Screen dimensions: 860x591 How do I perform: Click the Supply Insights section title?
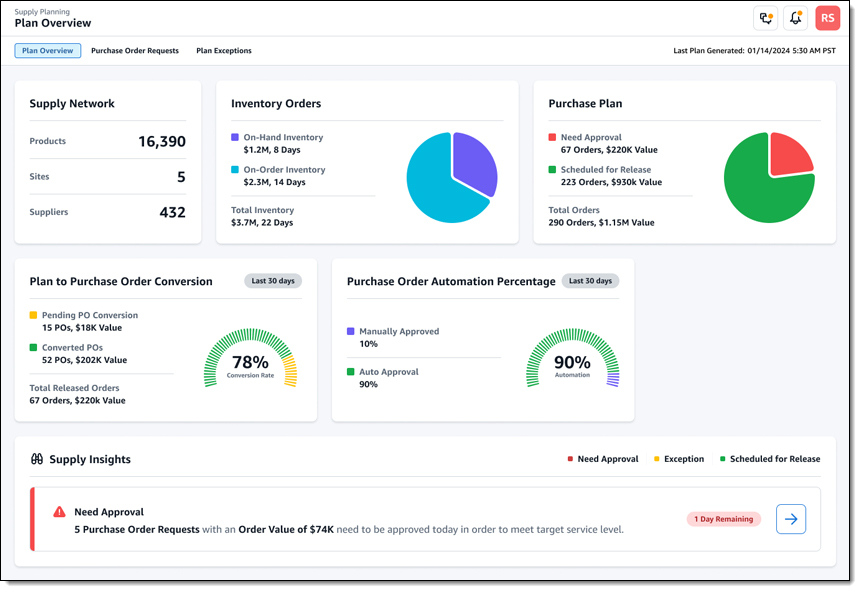pos(90,459)
